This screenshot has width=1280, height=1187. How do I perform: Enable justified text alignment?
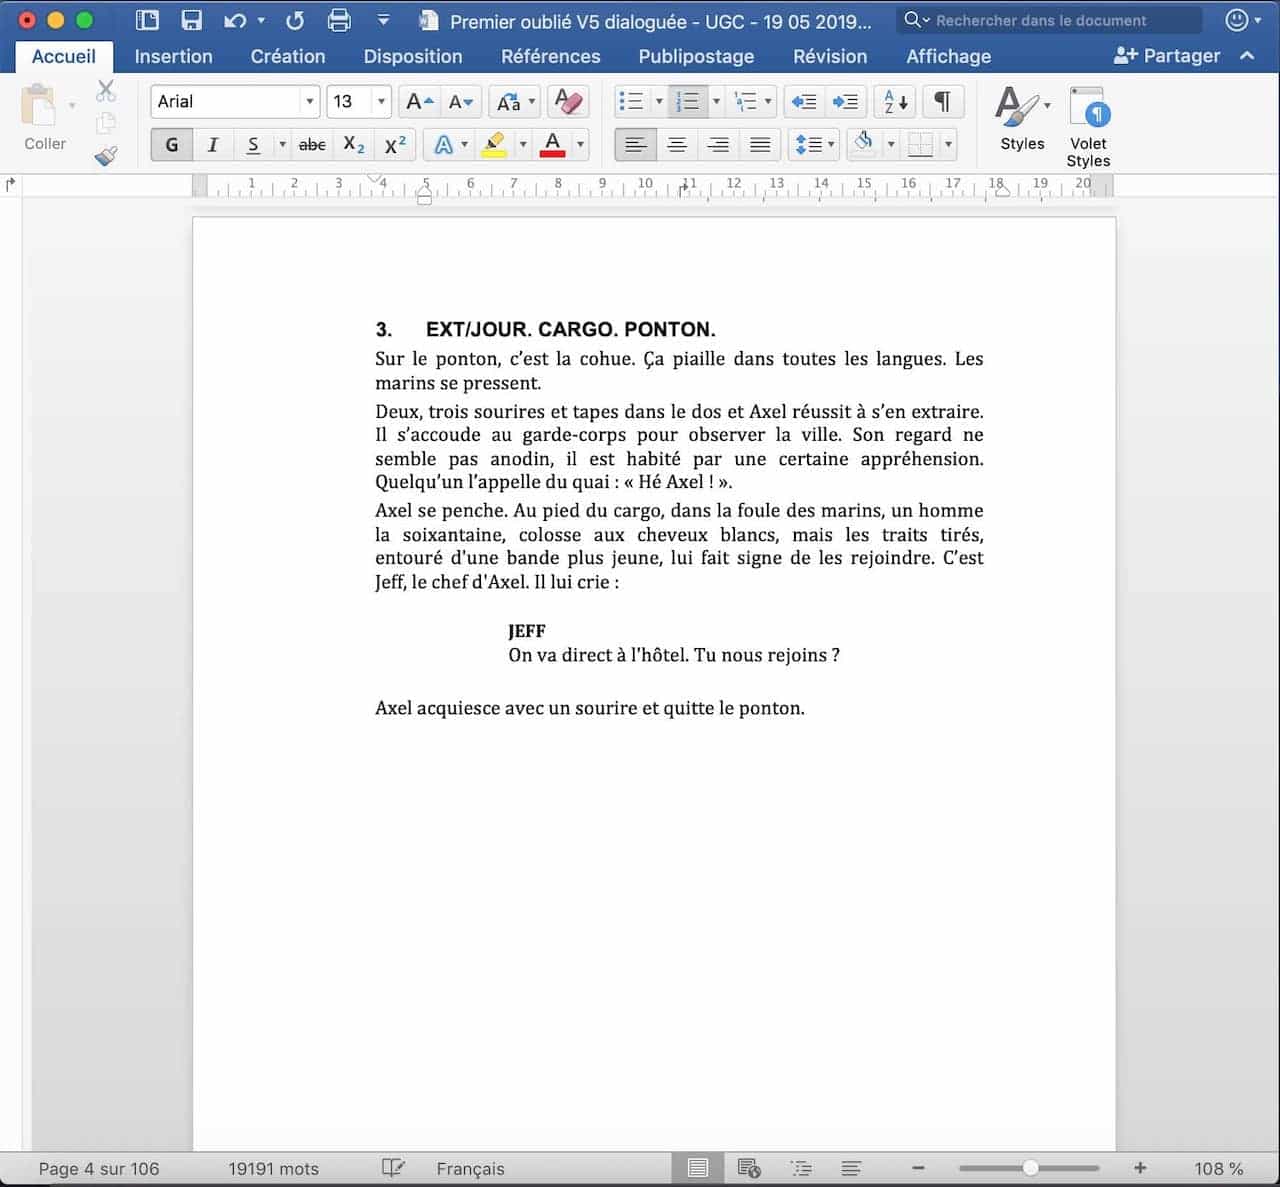[760, 145]
